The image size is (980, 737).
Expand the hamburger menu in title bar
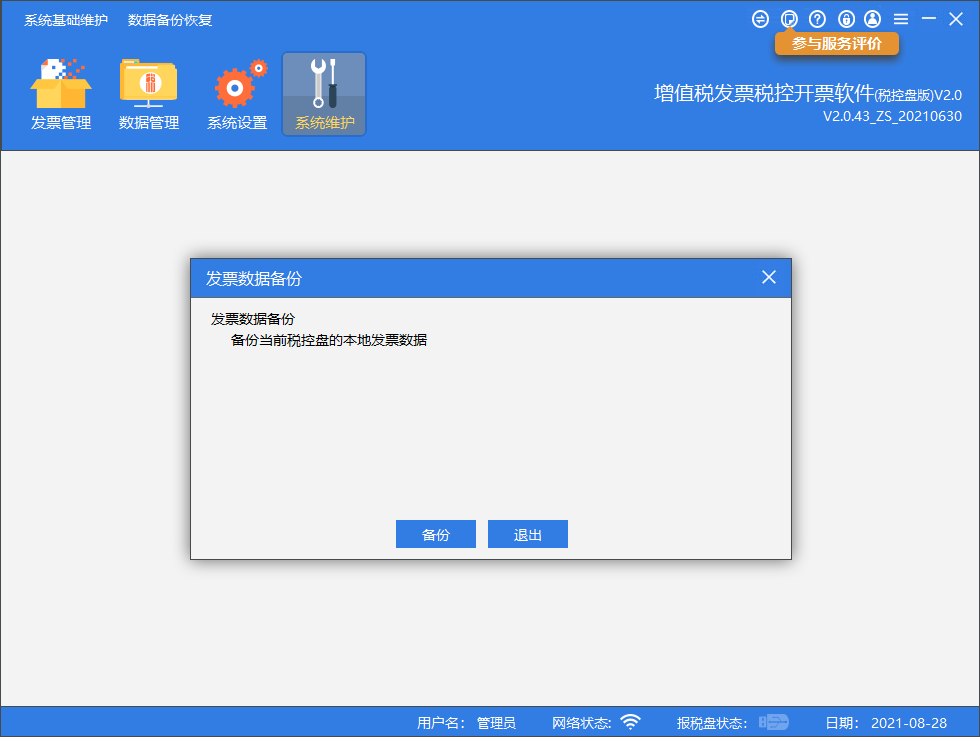[x=901, y=19]
